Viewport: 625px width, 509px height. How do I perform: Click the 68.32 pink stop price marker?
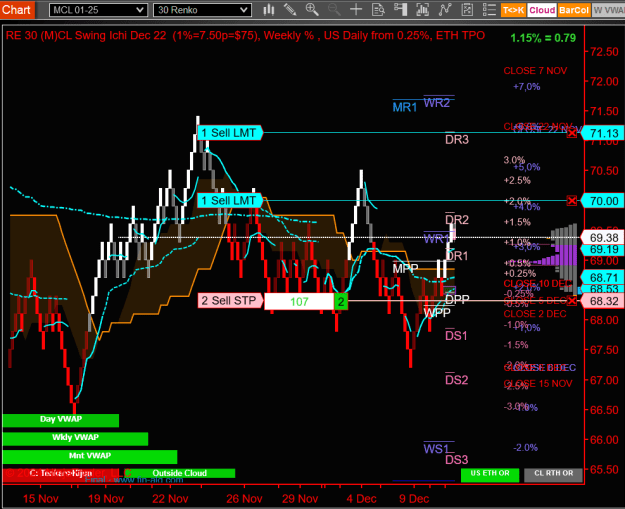click(603, 301)
